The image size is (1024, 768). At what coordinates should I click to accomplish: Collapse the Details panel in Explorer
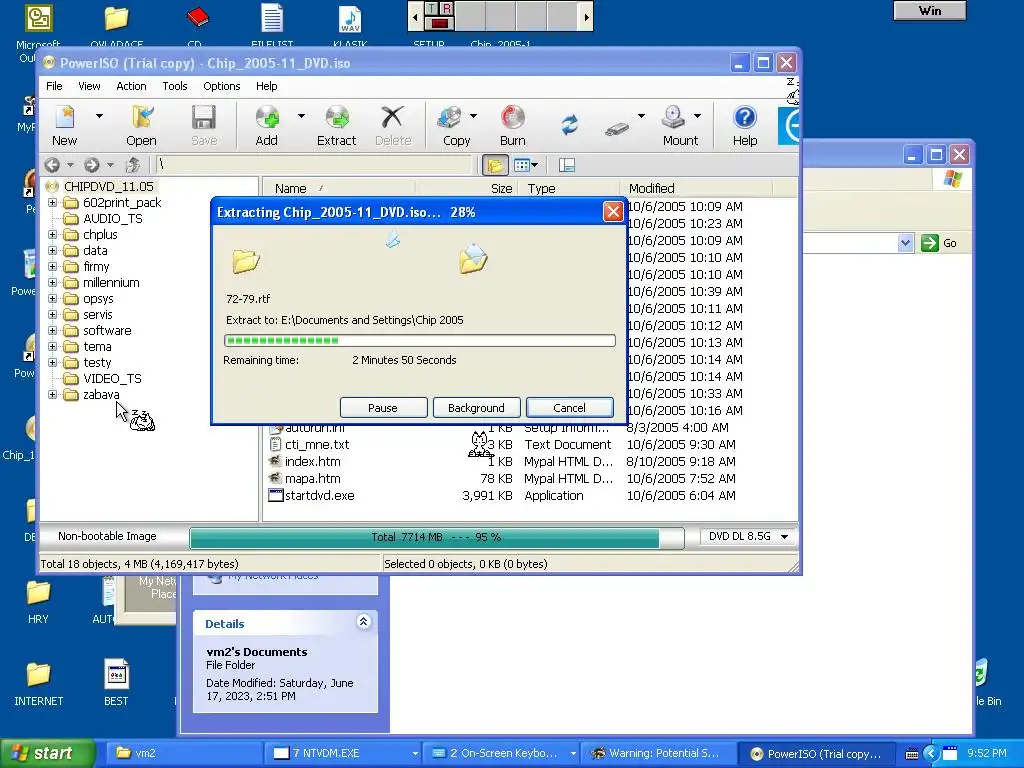coord(364,622)
